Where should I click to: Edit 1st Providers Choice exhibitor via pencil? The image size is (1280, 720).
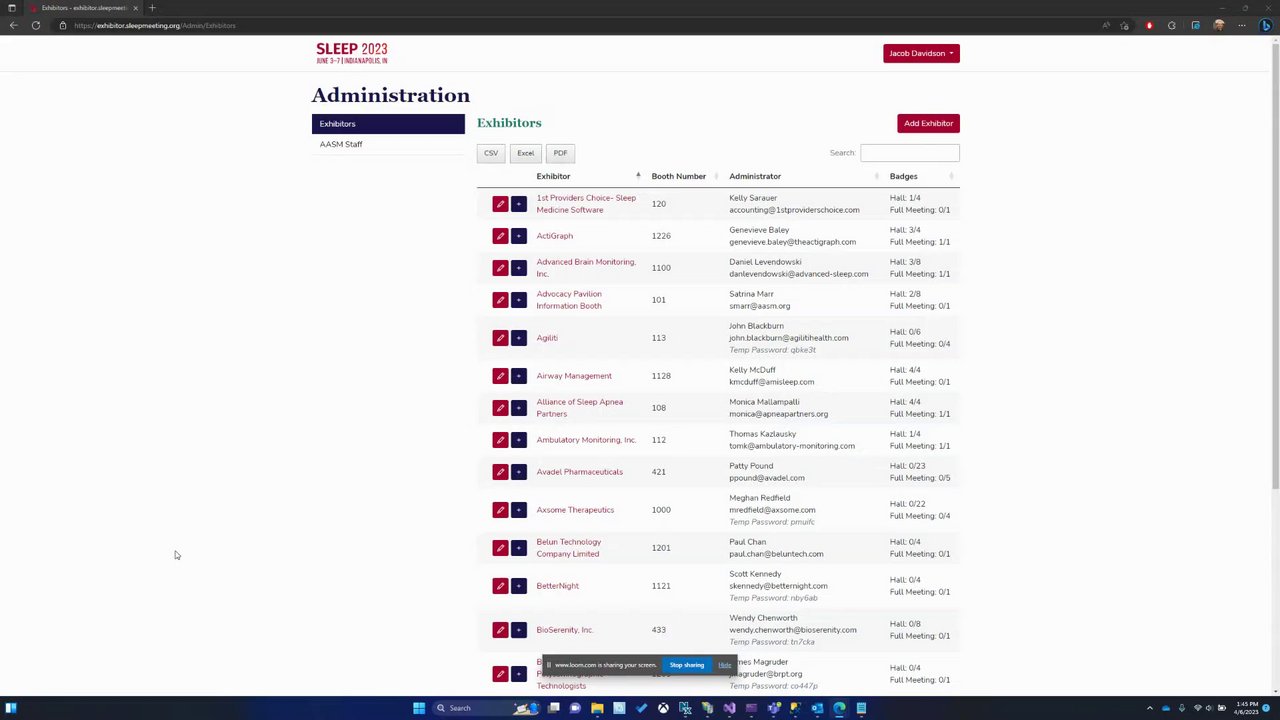tap(500, 204)
